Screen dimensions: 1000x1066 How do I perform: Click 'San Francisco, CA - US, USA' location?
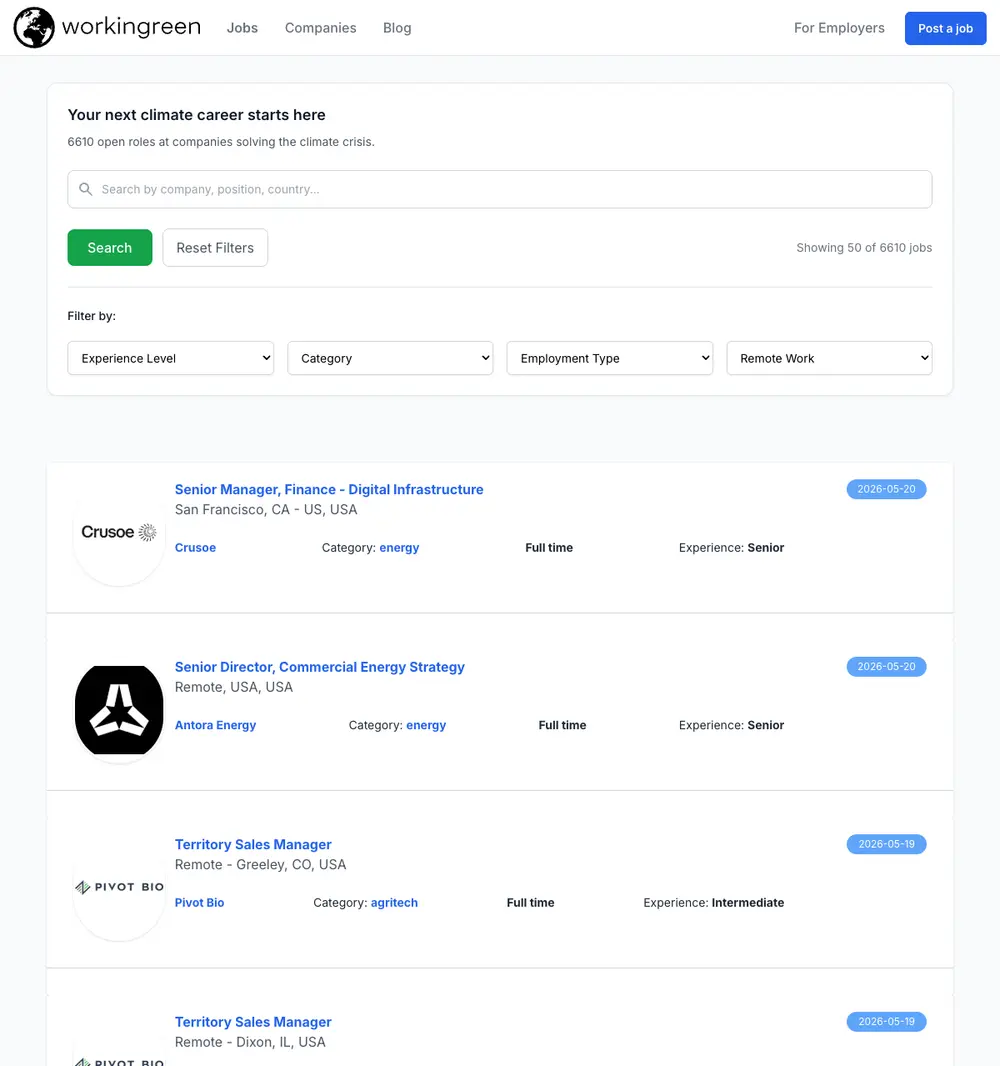click(266, 509)
